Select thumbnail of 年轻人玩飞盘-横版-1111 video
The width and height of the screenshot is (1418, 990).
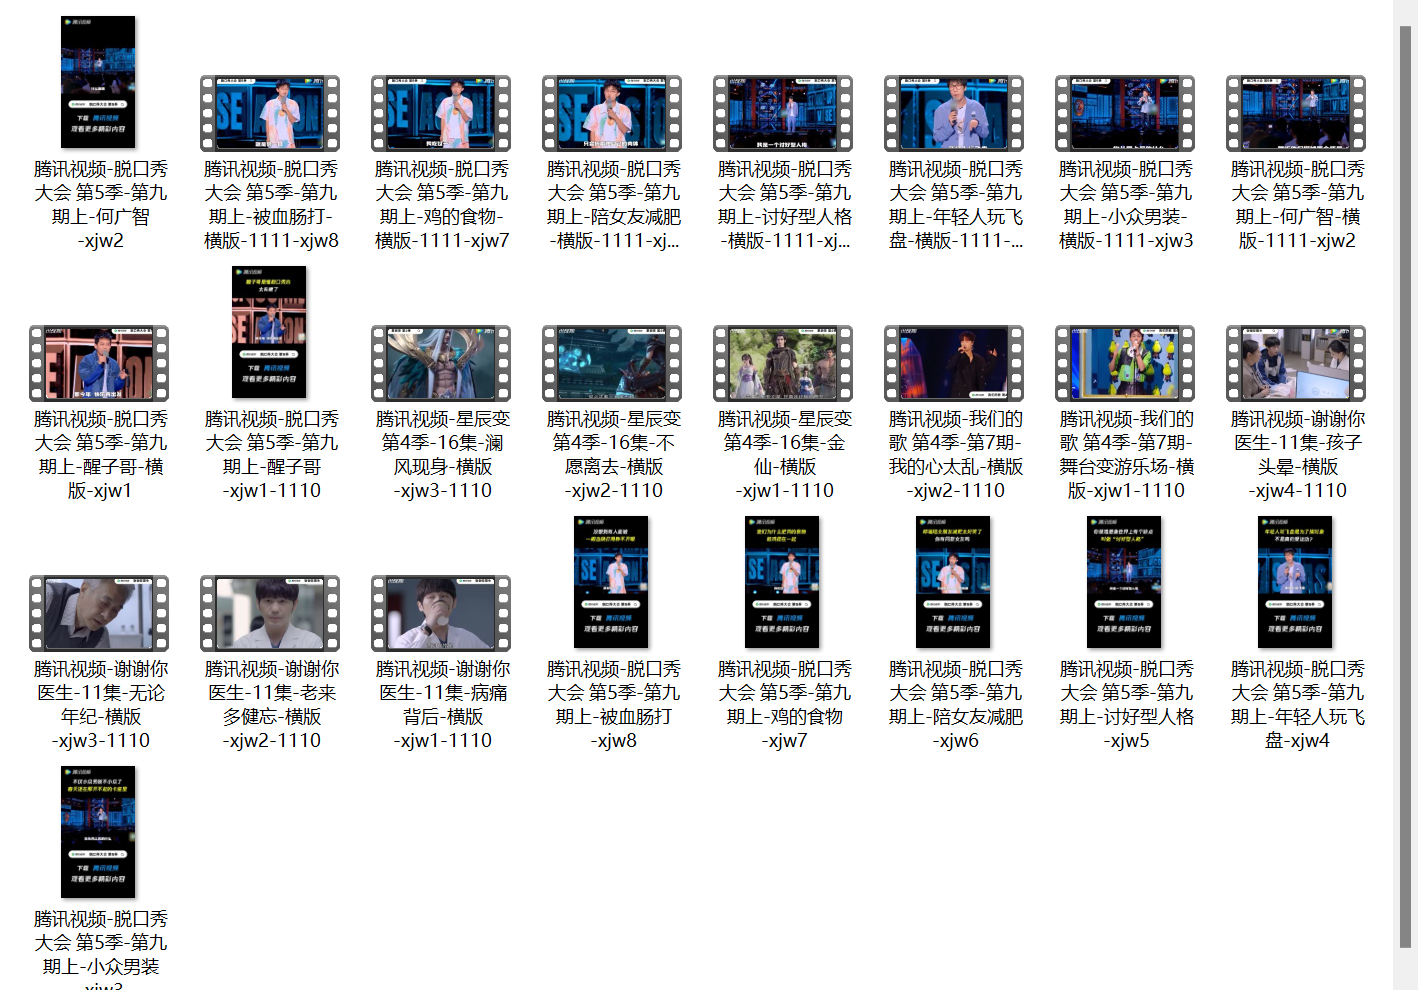point(954,113)
